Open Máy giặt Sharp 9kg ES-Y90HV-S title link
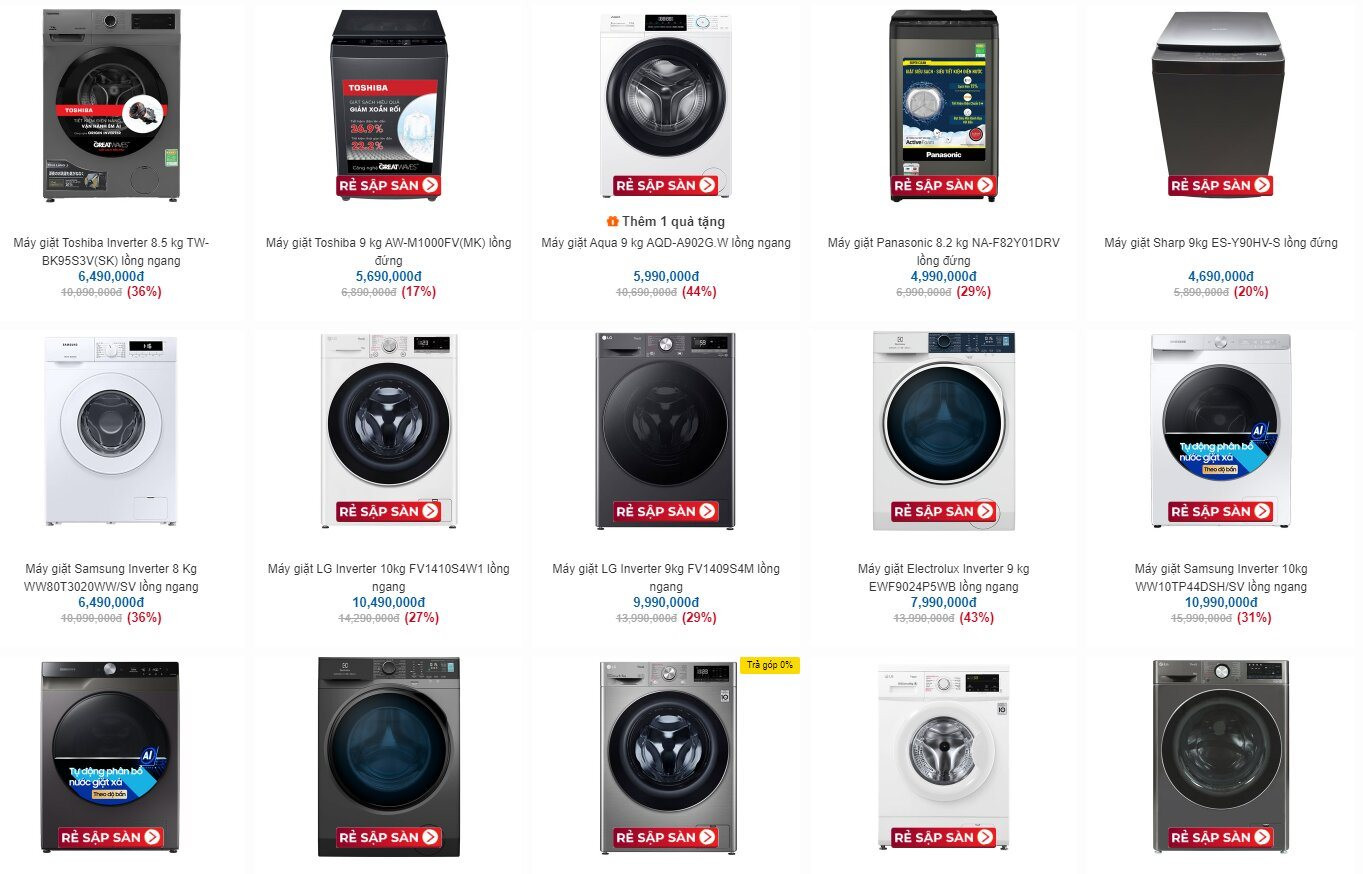 [x=1221, y=243]
